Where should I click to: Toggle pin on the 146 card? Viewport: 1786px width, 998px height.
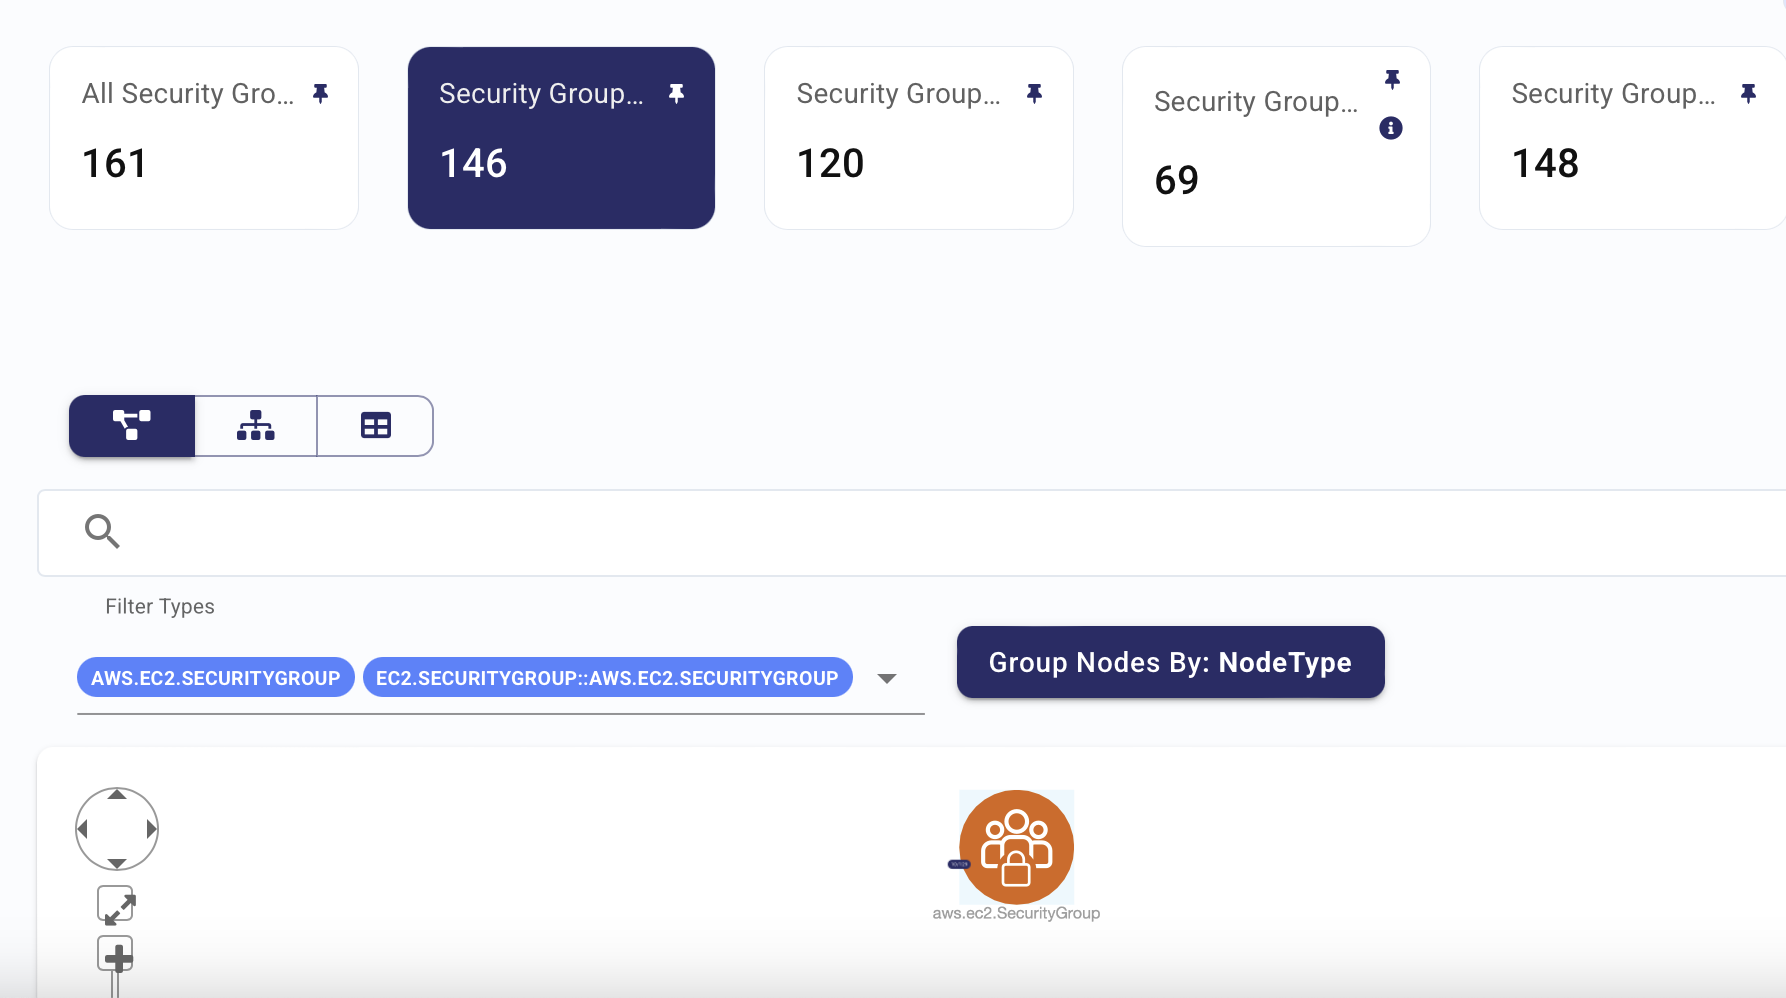point(676,93)
